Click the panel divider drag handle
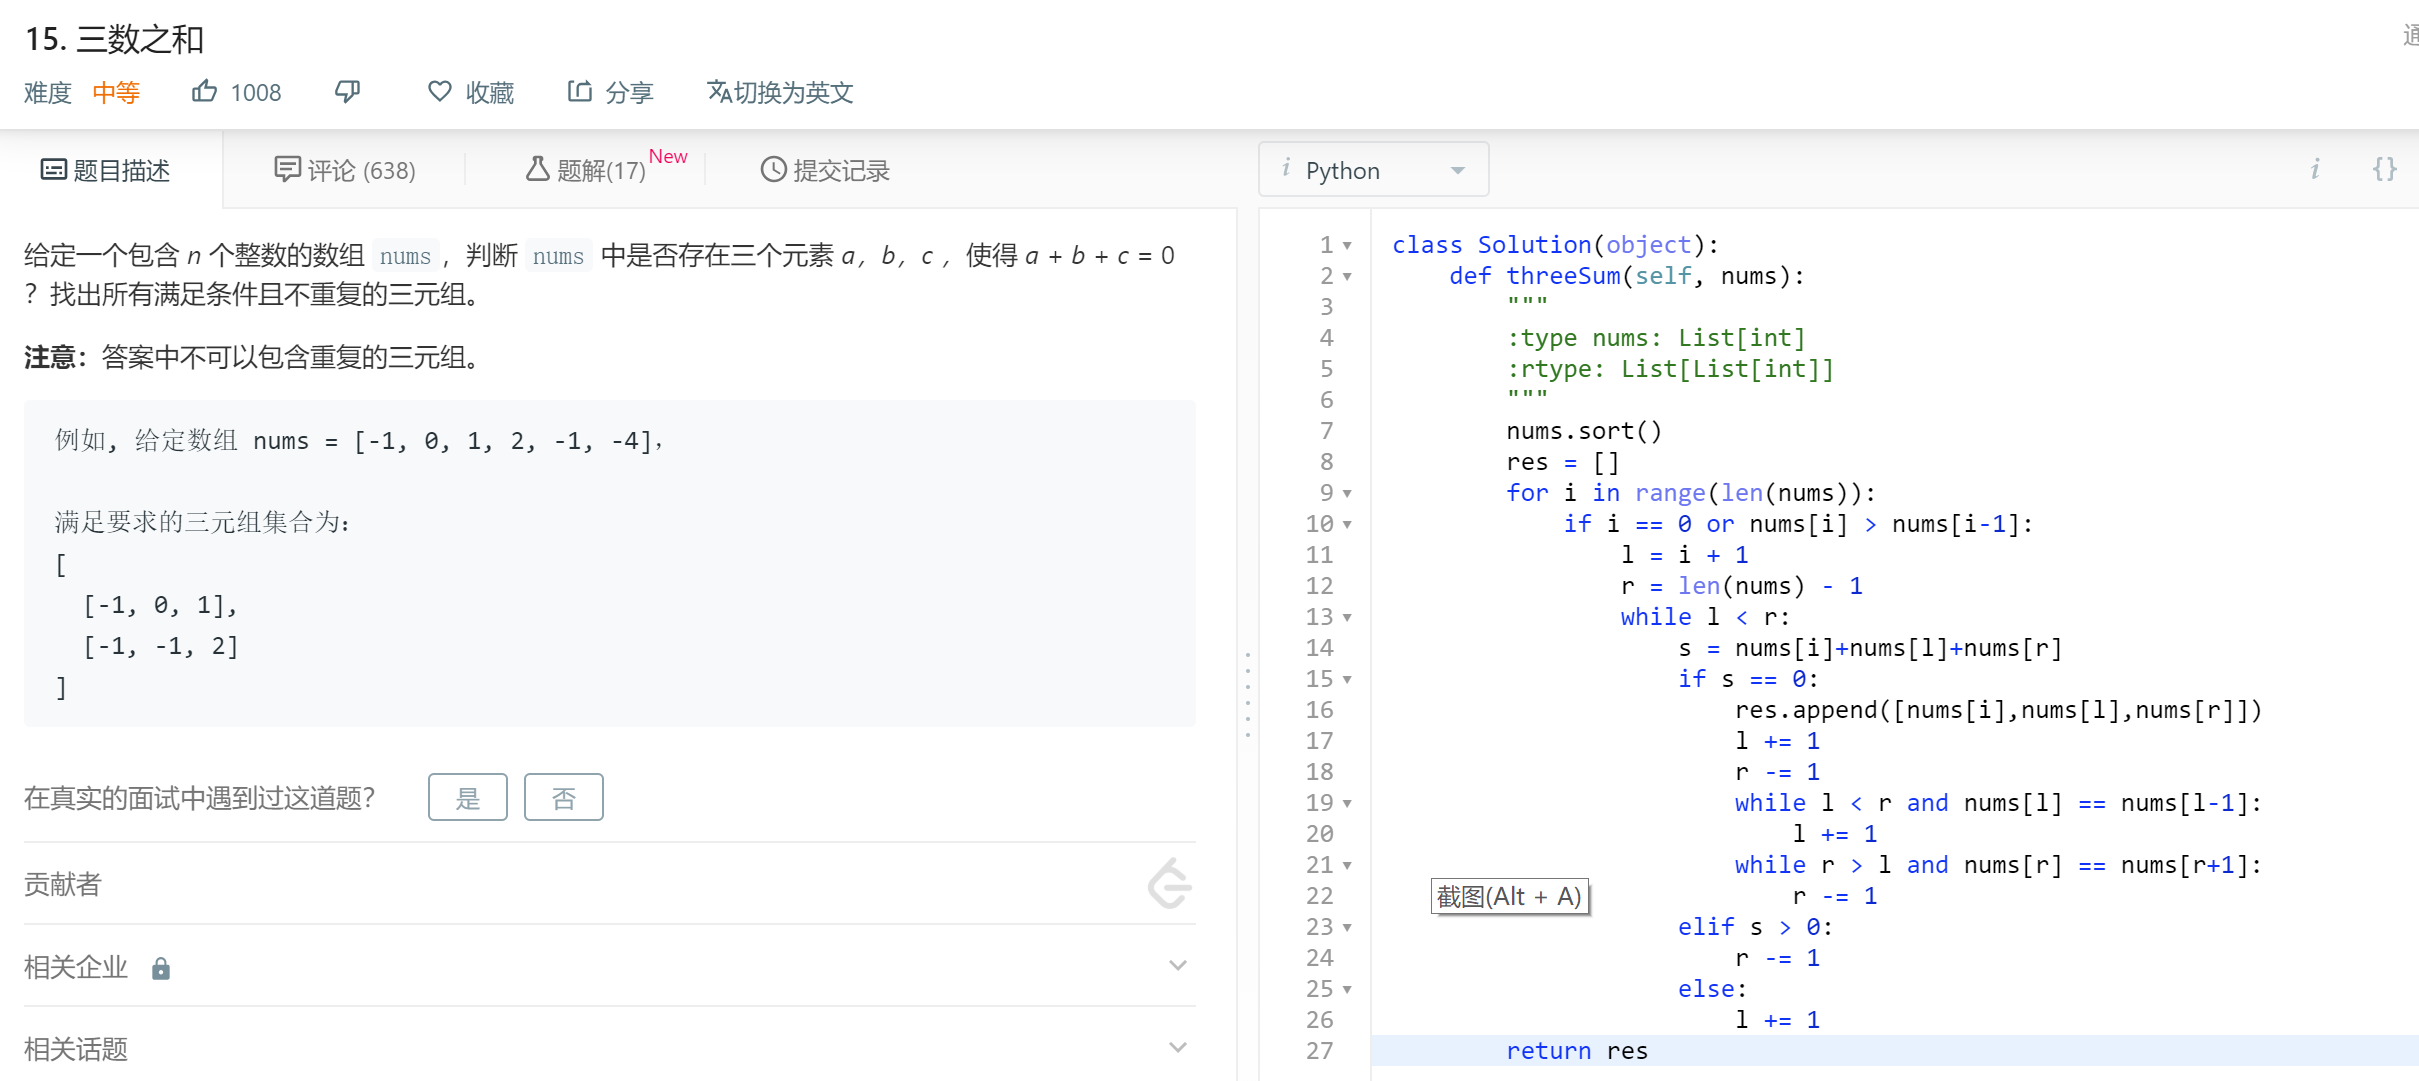2419x1081 pixels. click(x=1247, y=695)
